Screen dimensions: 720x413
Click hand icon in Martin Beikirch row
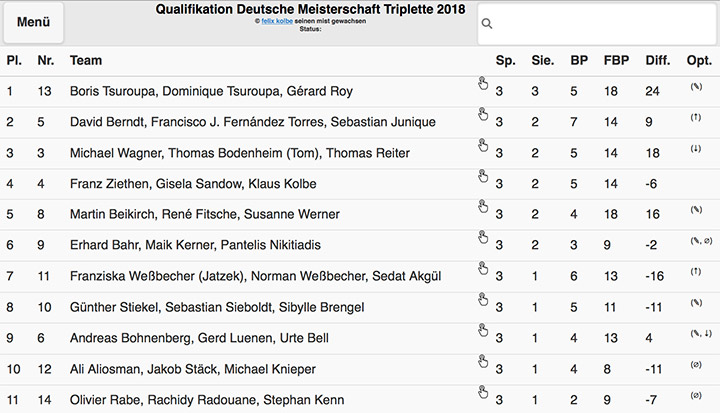(484, 207)
